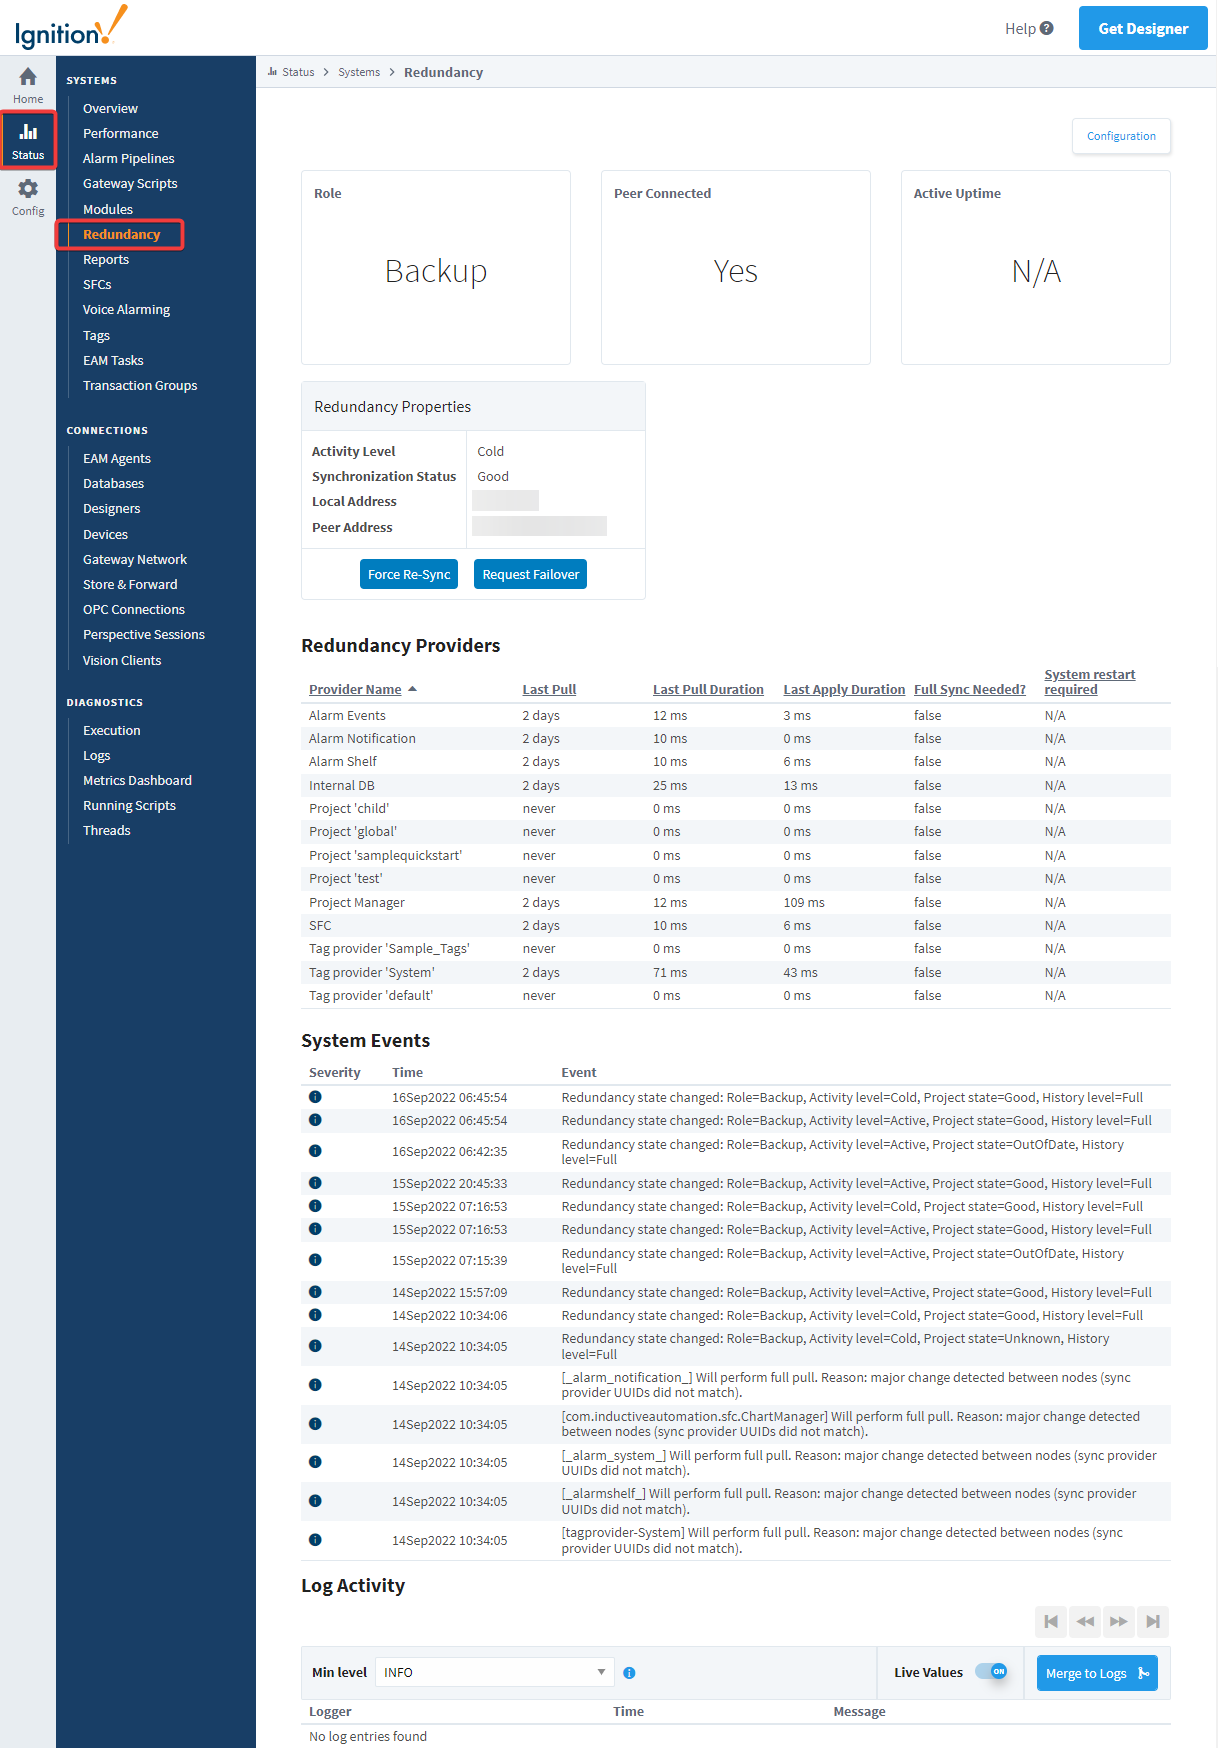The width and height of the screenshot is (1218, 1748).
Task: Click info icon for 15Sep2022 20:45:33 event
Action: click(315, 1183)
